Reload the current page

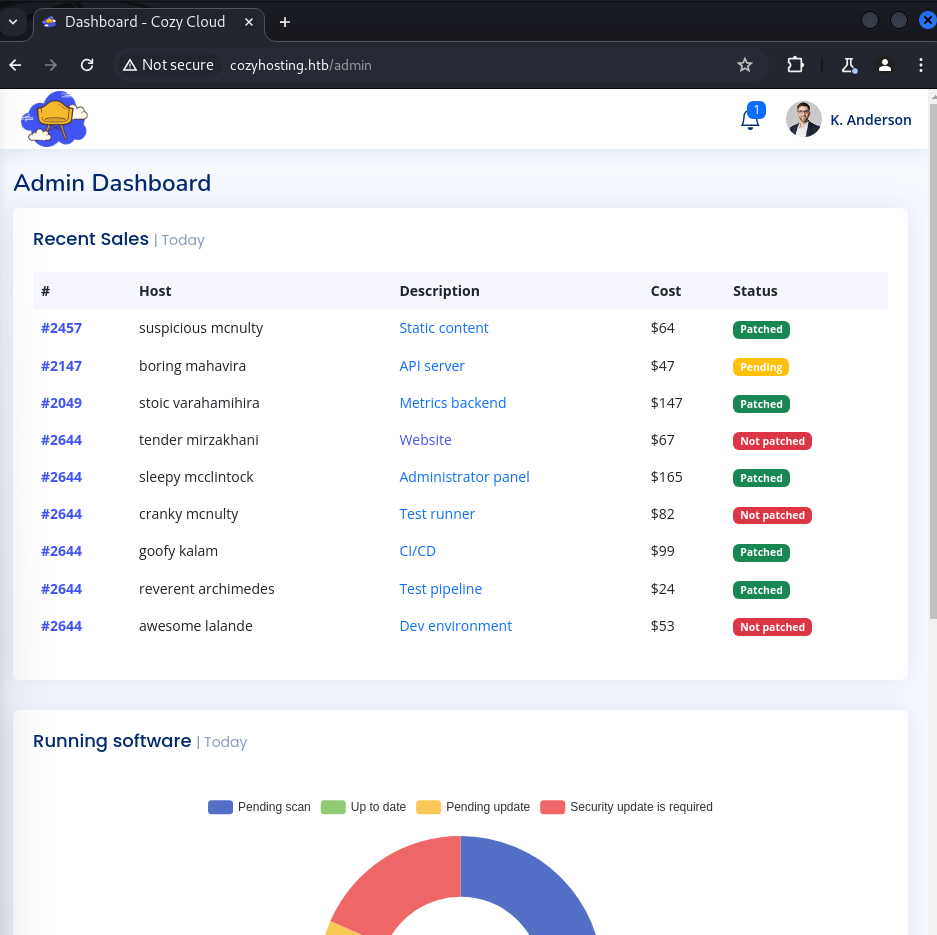(87, 65)
